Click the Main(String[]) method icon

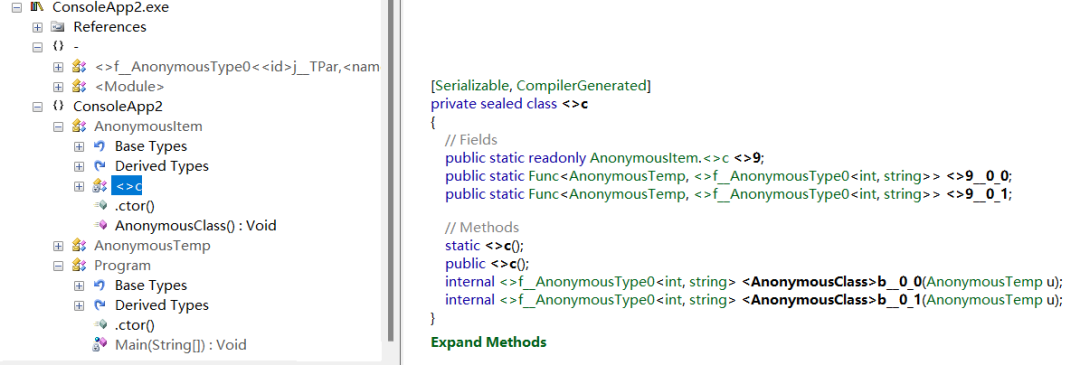(100, 344)
